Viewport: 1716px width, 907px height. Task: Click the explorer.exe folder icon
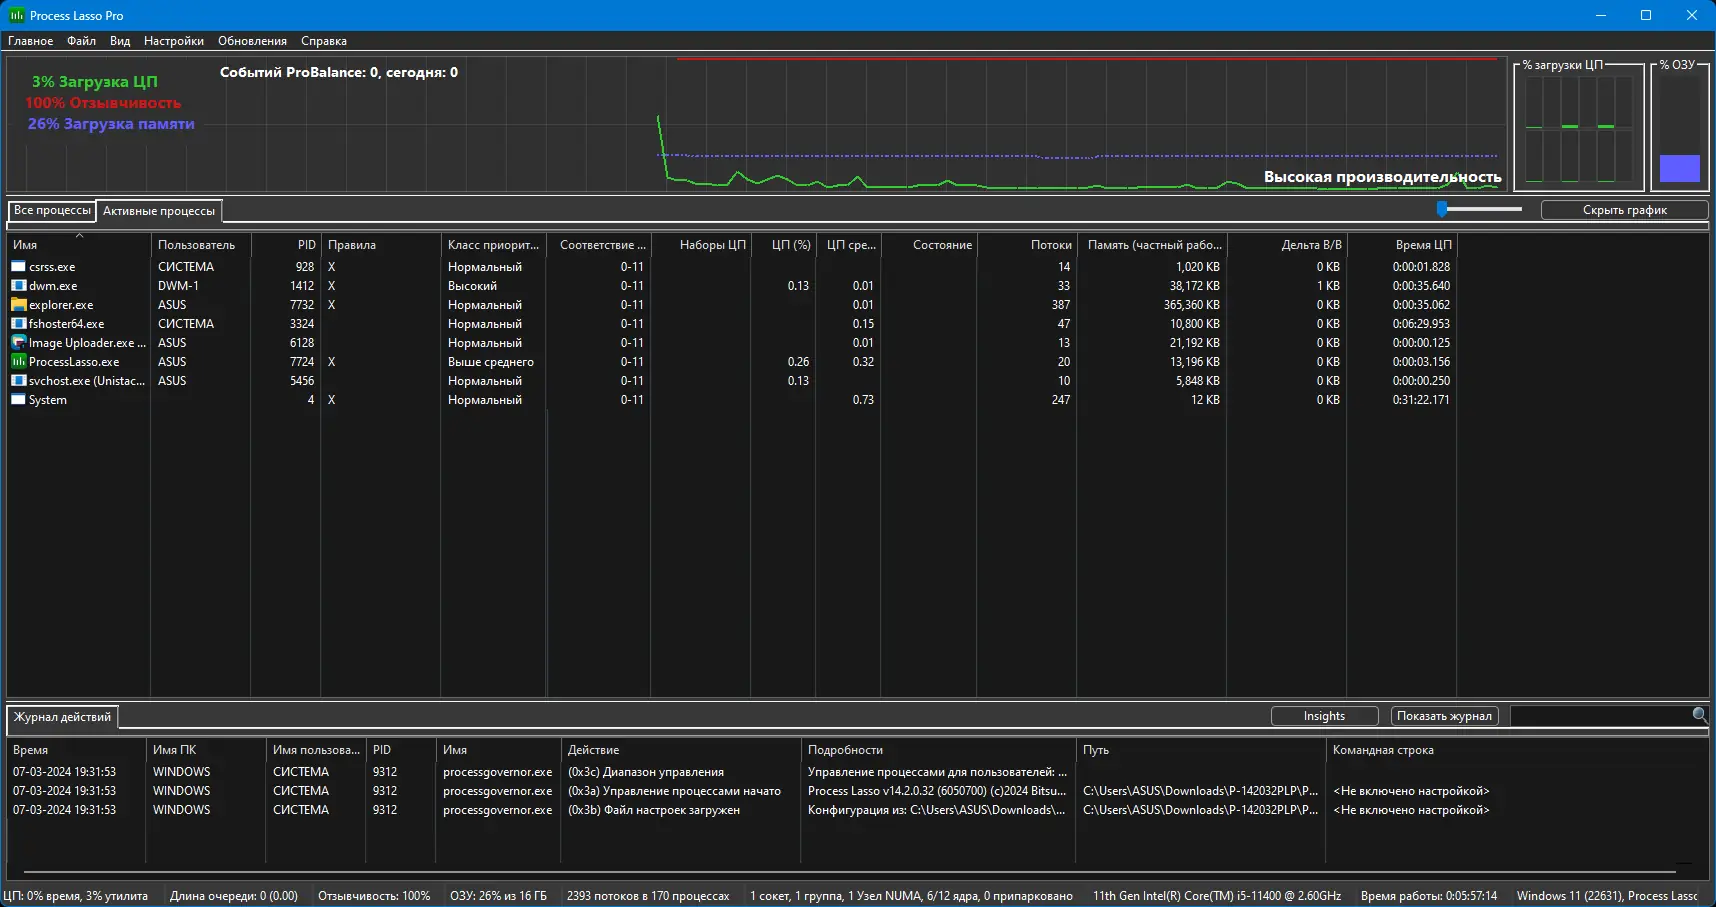click(18, 305)
